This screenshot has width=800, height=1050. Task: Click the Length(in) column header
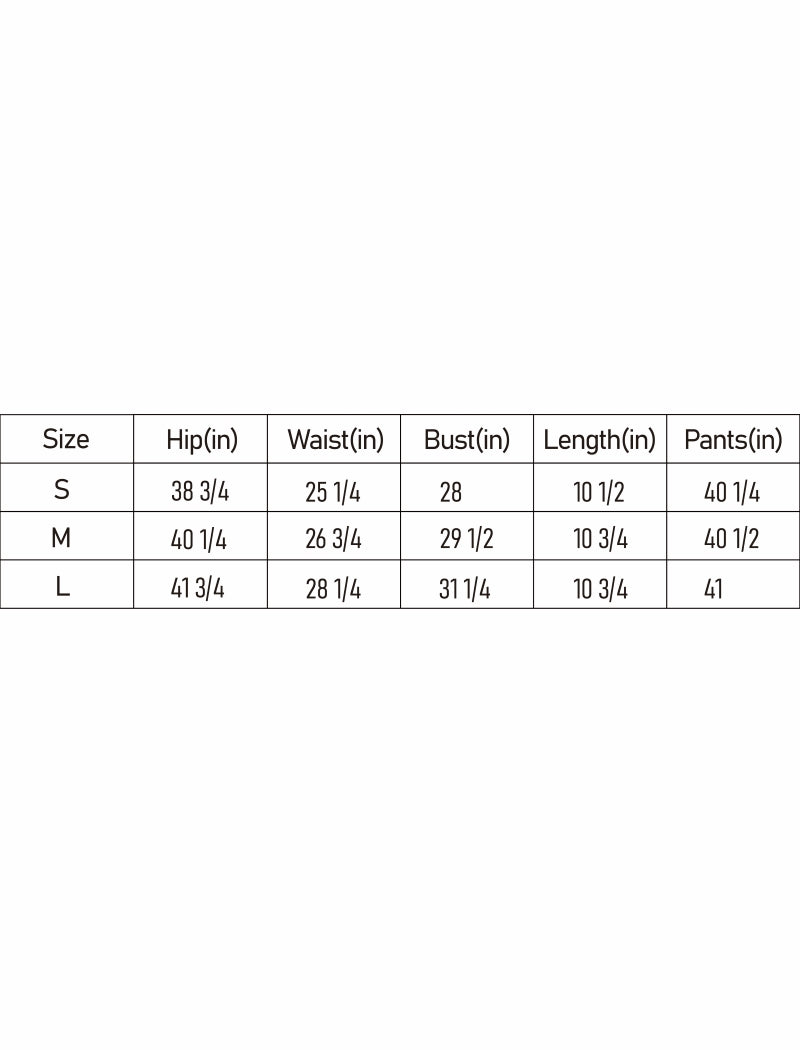coord(600,440)
